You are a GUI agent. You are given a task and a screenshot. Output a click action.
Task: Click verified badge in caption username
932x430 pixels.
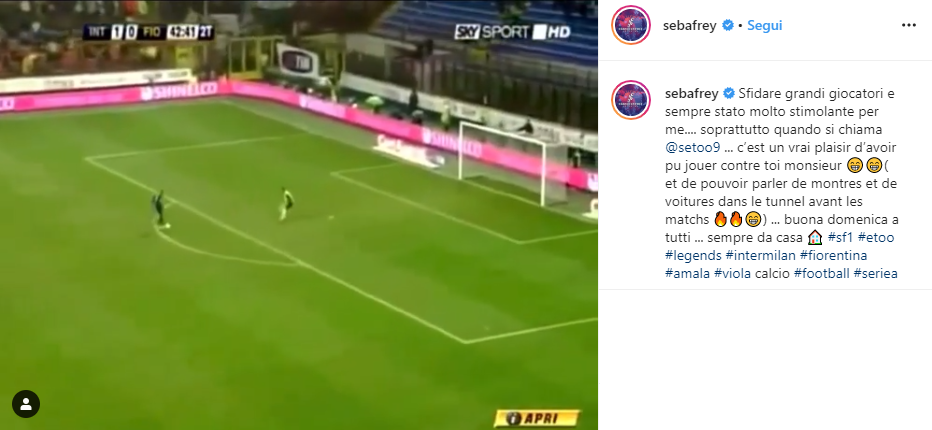[x=728, y=94]
